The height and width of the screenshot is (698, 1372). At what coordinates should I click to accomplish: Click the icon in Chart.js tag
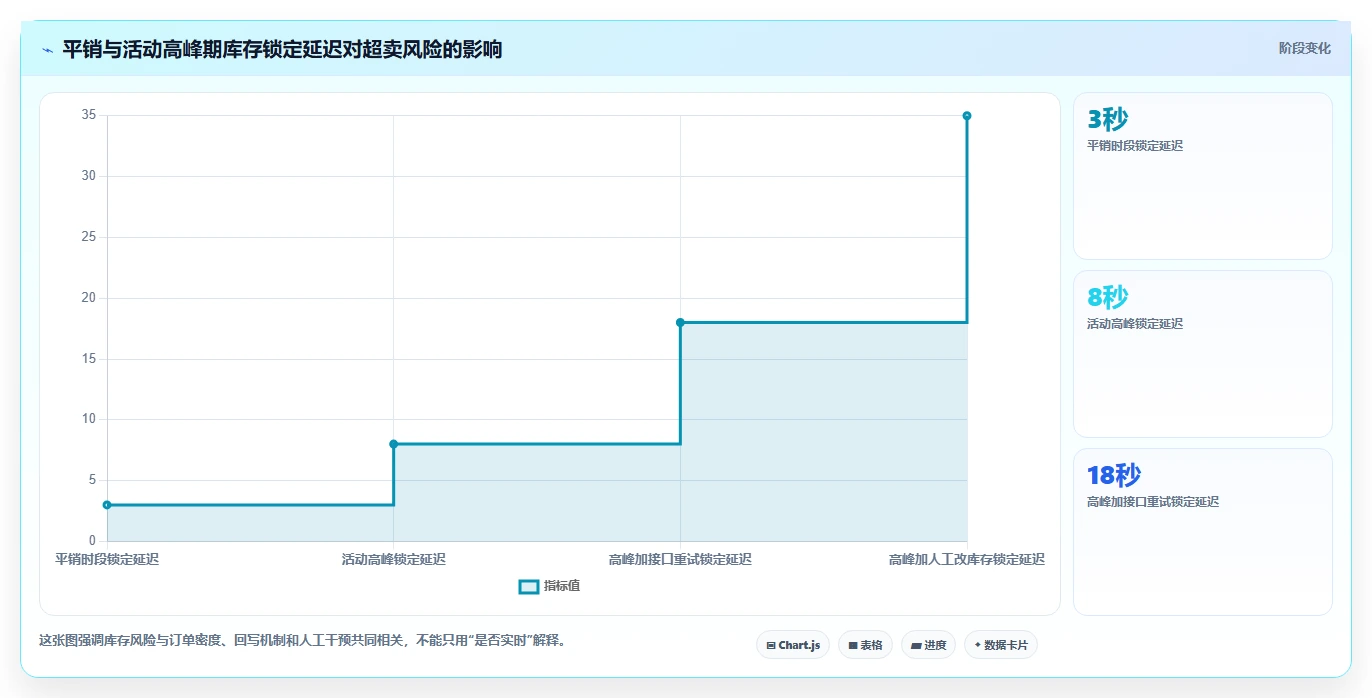tap(771, 646)
